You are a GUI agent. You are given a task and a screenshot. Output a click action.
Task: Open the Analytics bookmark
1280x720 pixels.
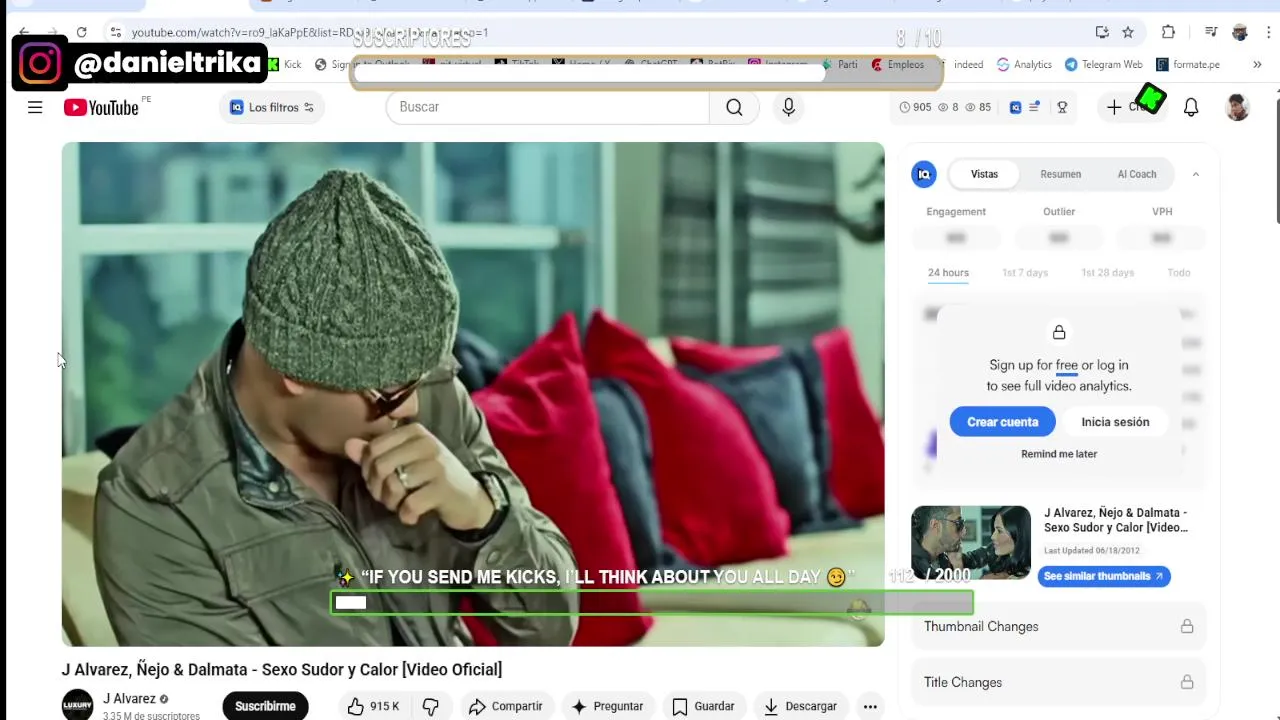coord(1024,64)
